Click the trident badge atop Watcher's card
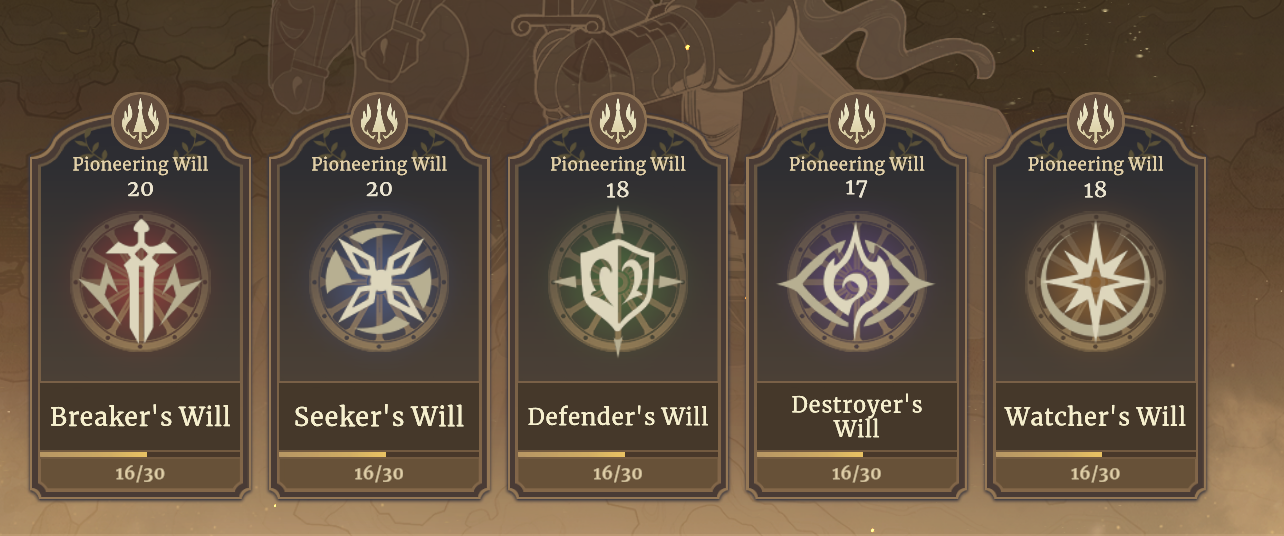Viewport: 1284px width, 536px height. tap(1096, 120)
